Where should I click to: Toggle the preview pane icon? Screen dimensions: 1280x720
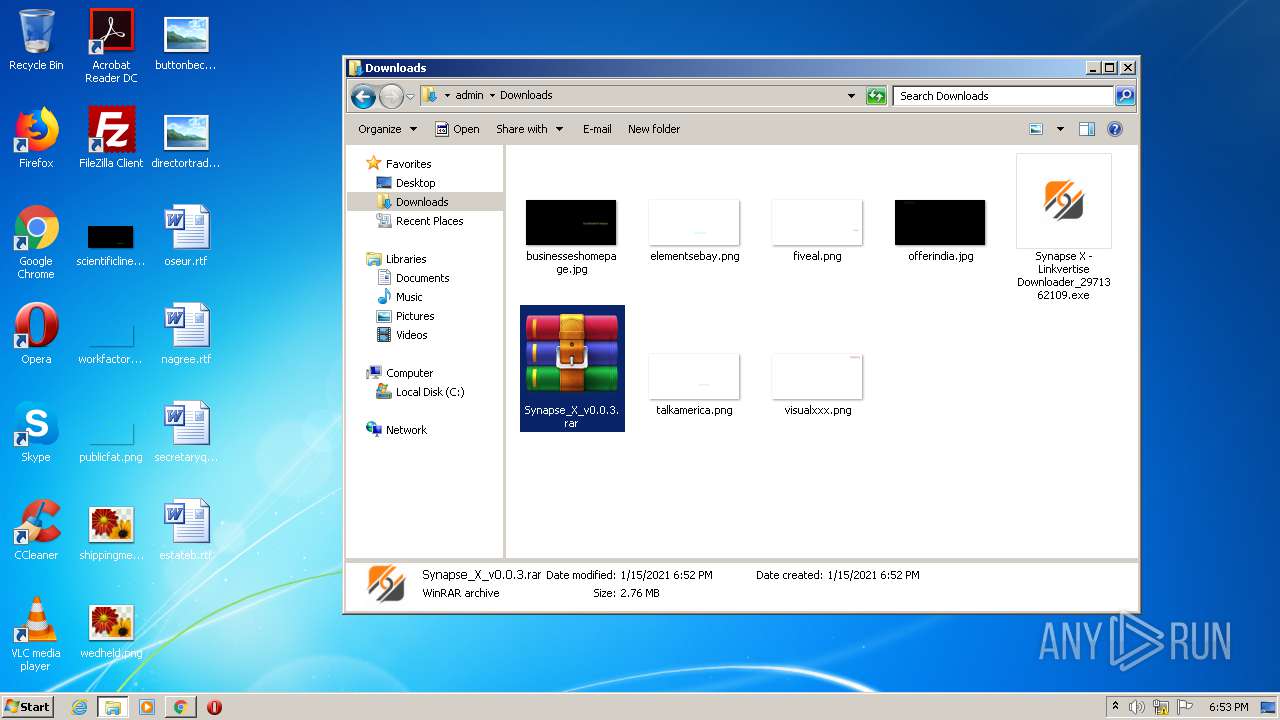coord(1087,129)
